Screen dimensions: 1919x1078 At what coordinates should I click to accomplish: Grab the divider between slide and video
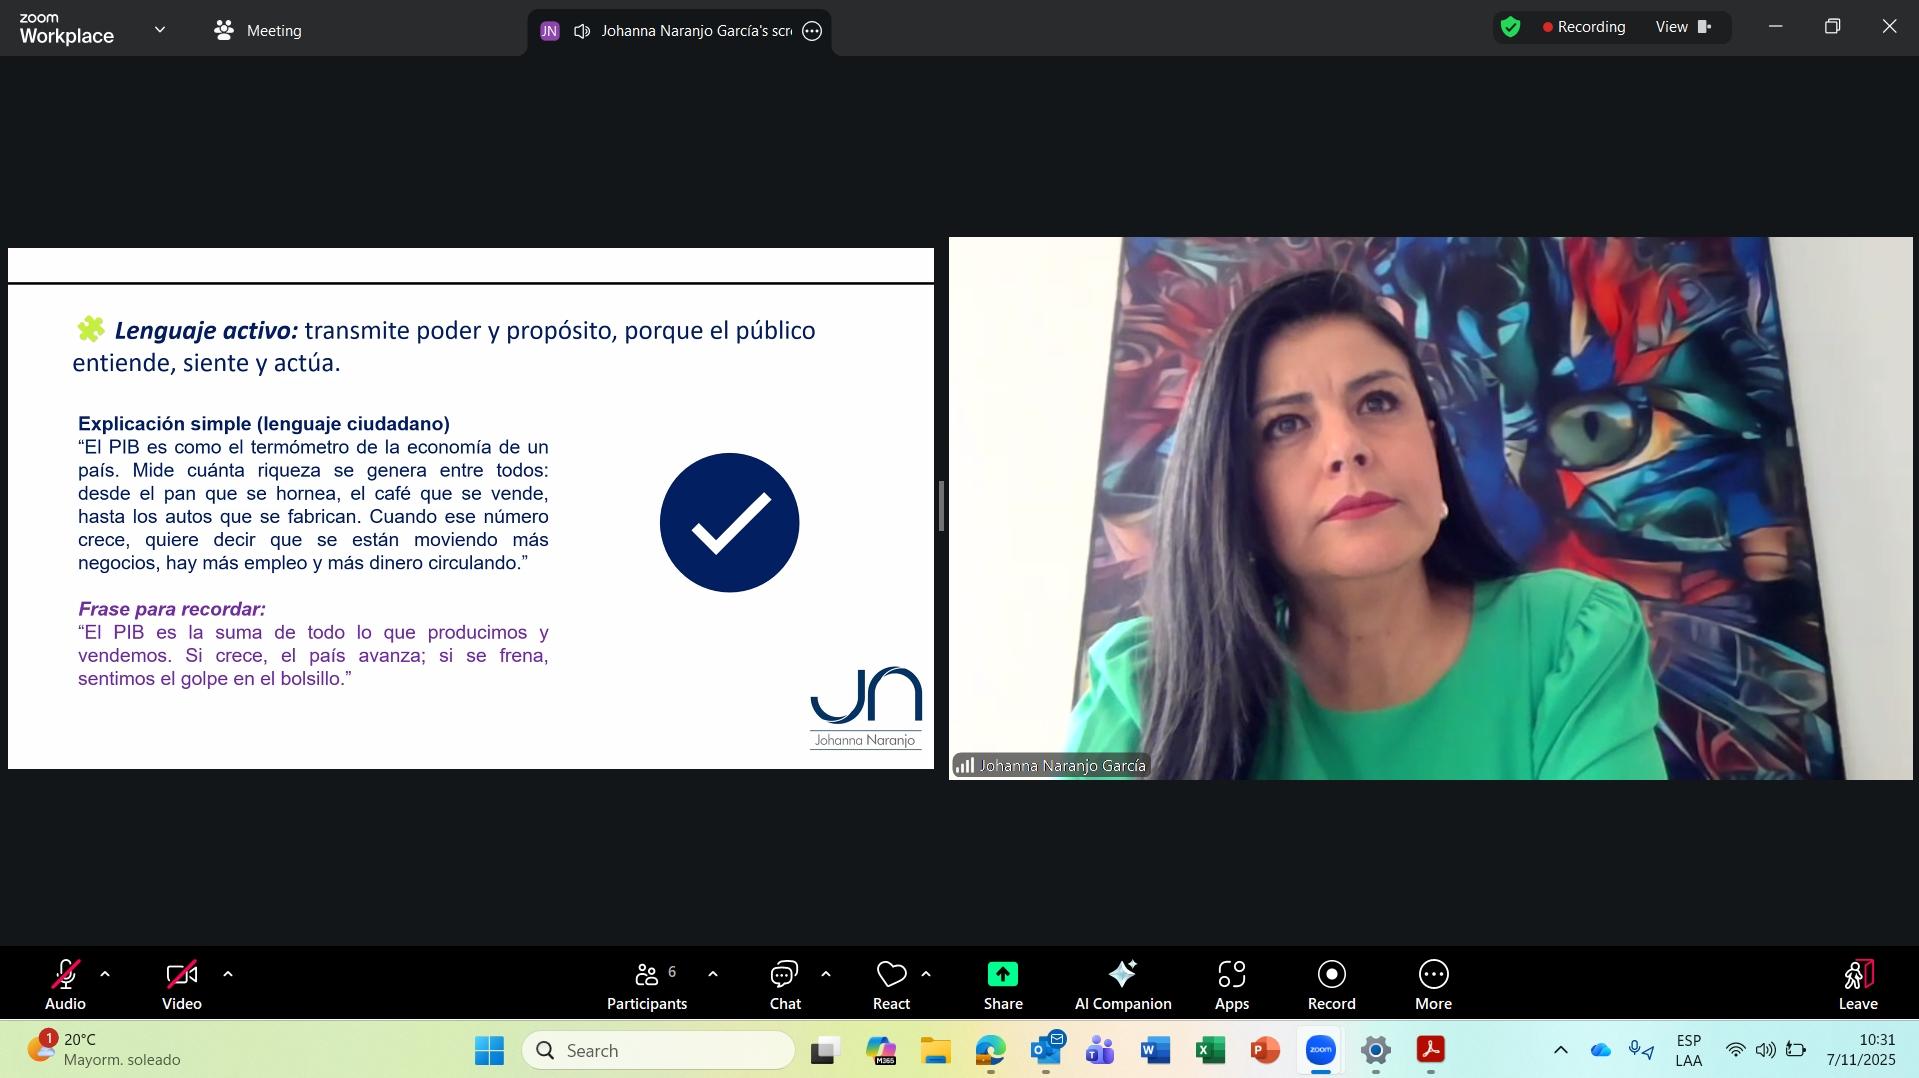(x=941, y=506)
